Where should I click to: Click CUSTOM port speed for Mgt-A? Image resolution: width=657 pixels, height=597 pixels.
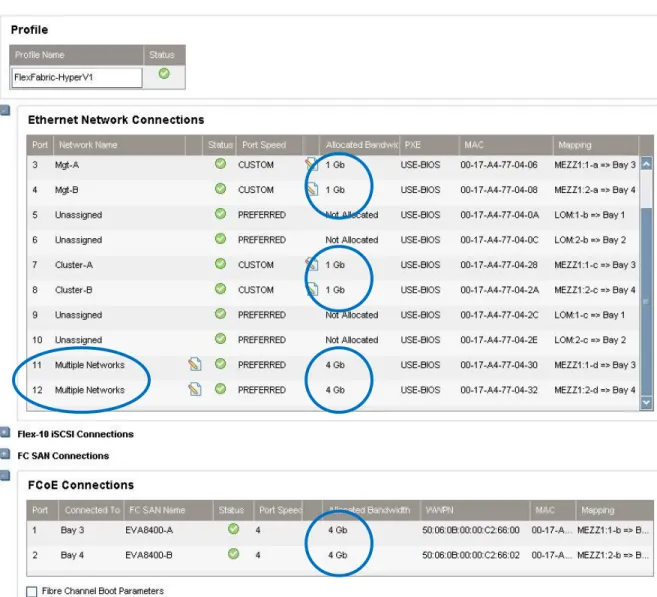tap(256, 165)
